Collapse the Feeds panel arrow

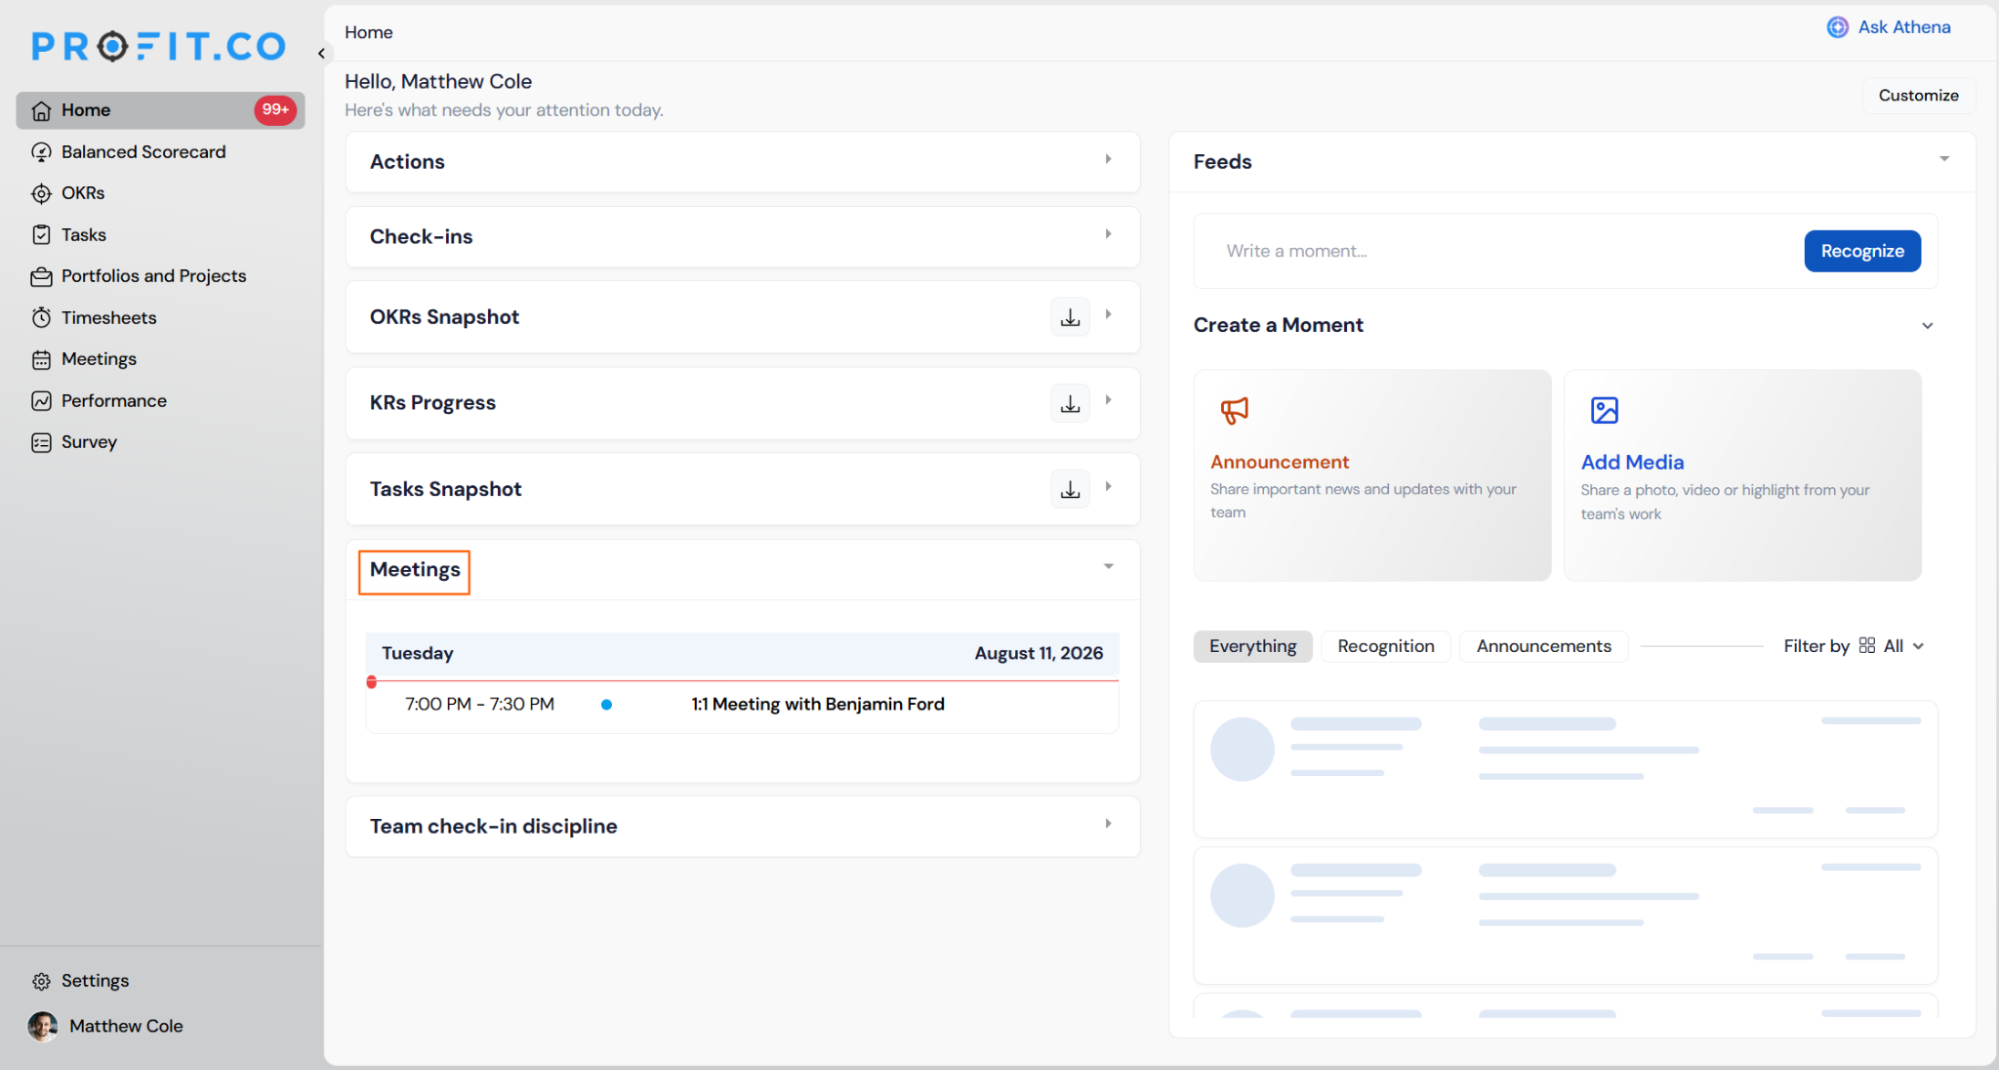(x=1944, y=159)
